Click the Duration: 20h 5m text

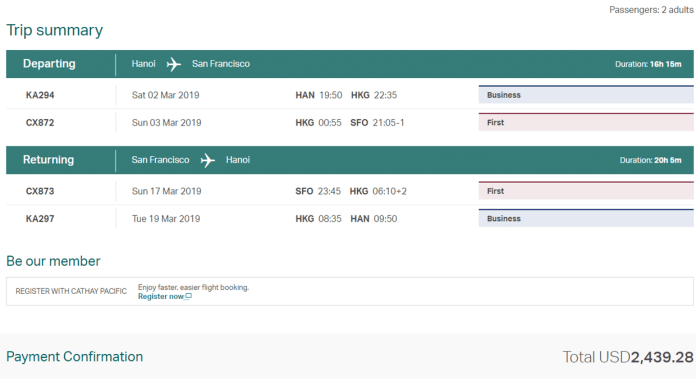point(650,160)
